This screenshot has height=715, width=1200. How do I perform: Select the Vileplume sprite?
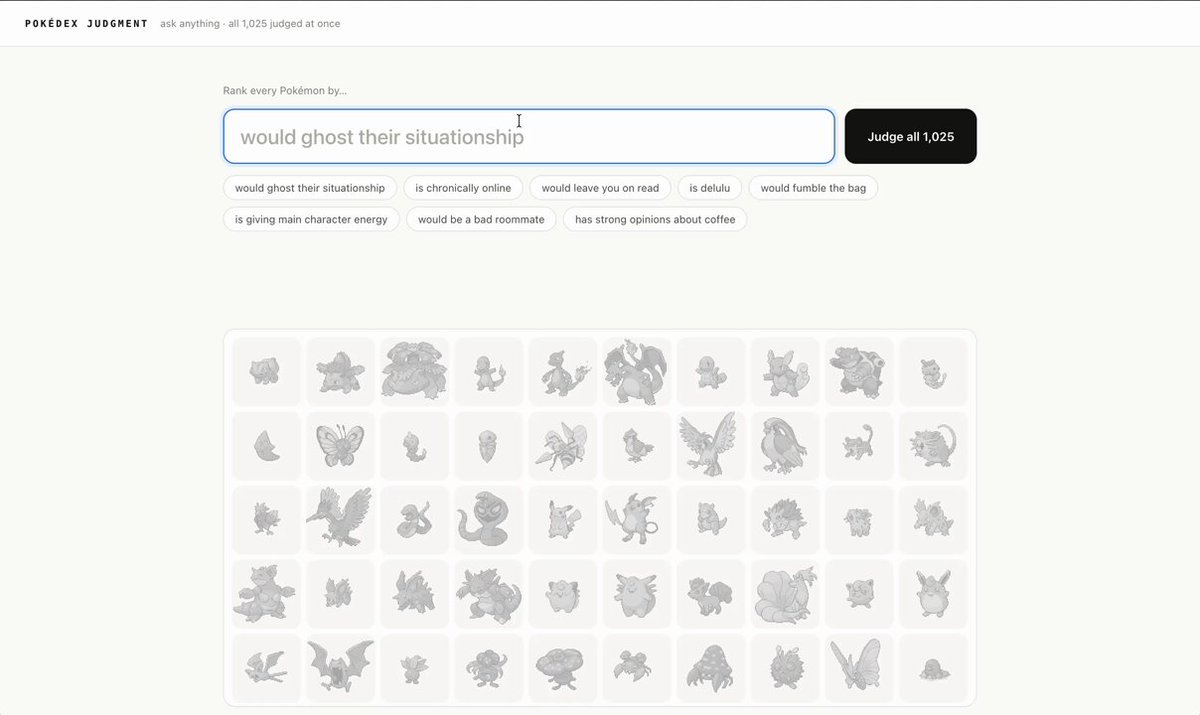tap(563, 668)
